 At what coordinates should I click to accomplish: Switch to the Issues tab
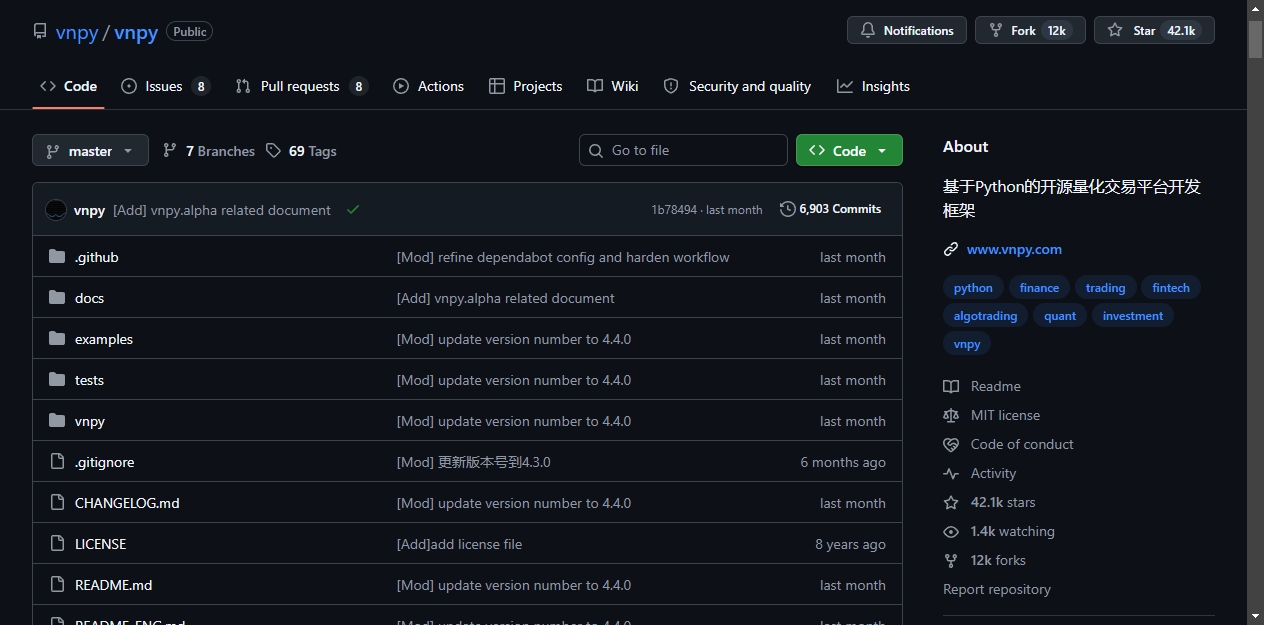(x=165, y=86)
